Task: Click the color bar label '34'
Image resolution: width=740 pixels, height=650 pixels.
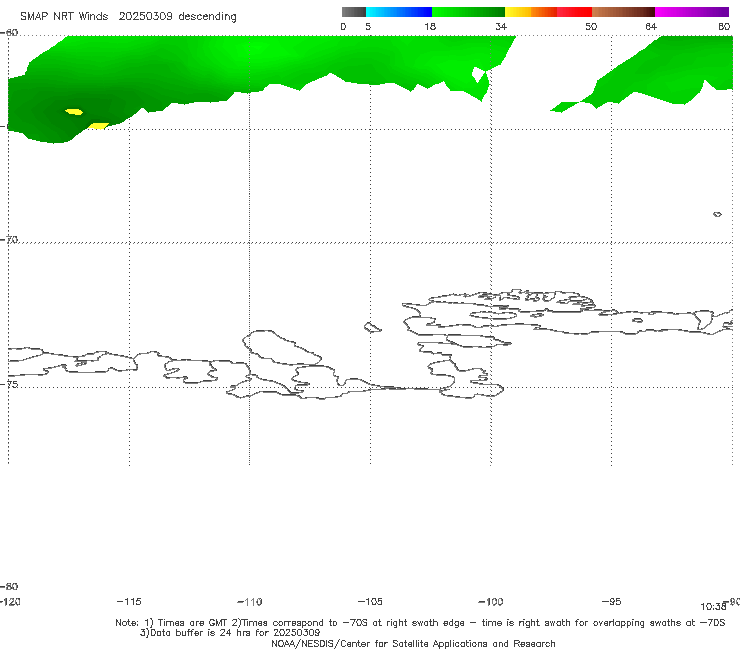Action: coord(501,26)
